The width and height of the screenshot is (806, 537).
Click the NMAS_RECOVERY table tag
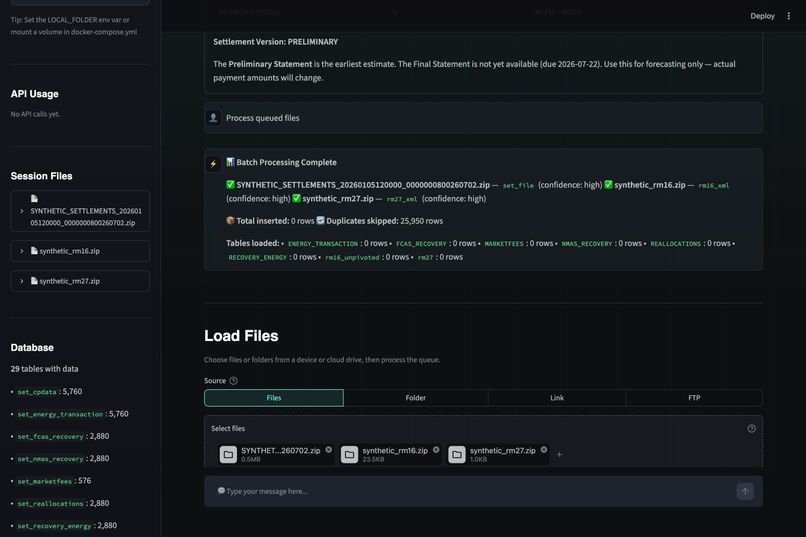(587, 244)
